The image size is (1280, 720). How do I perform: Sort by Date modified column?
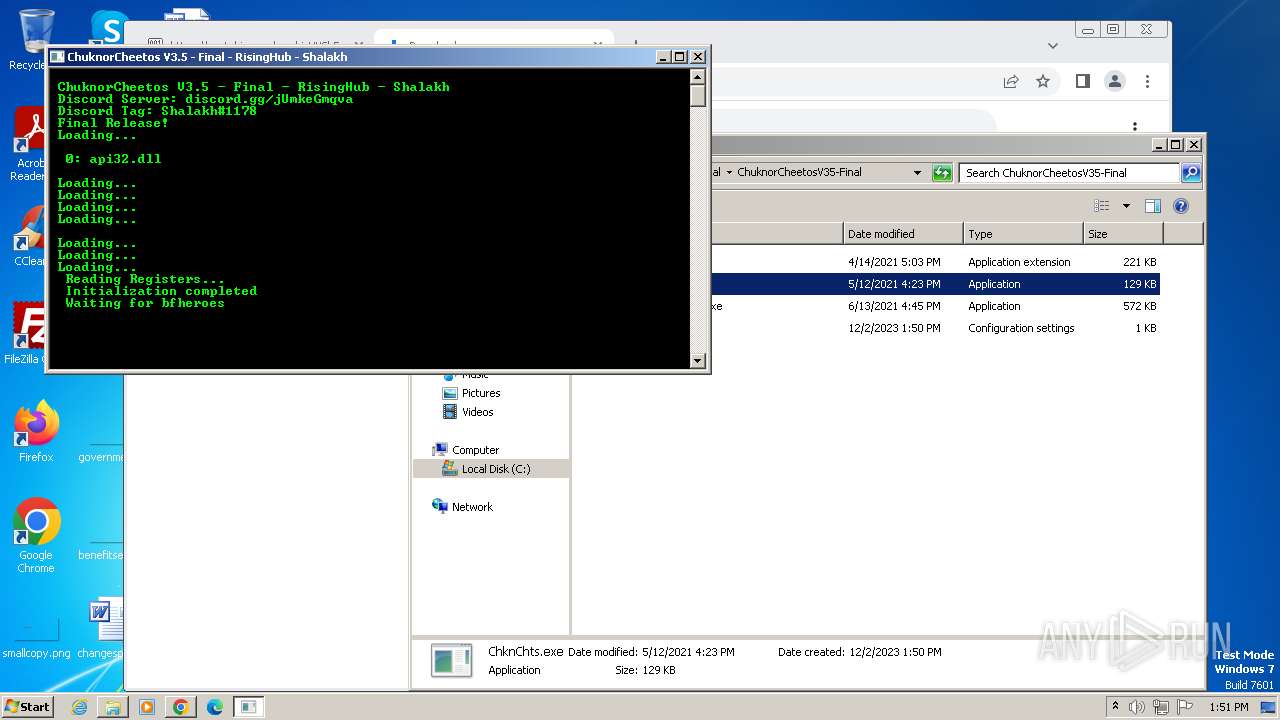point(903,234)
